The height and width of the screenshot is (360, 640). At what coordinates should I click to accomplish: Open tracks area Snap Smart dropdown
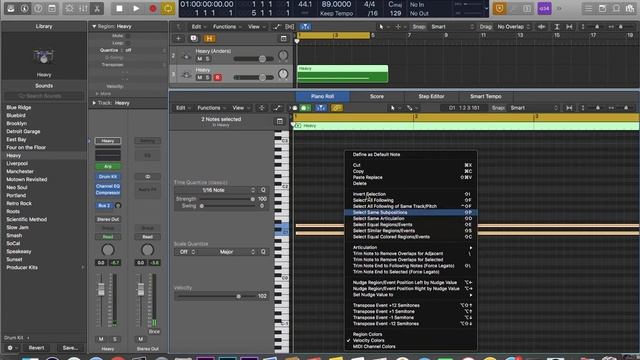point(452,27)
